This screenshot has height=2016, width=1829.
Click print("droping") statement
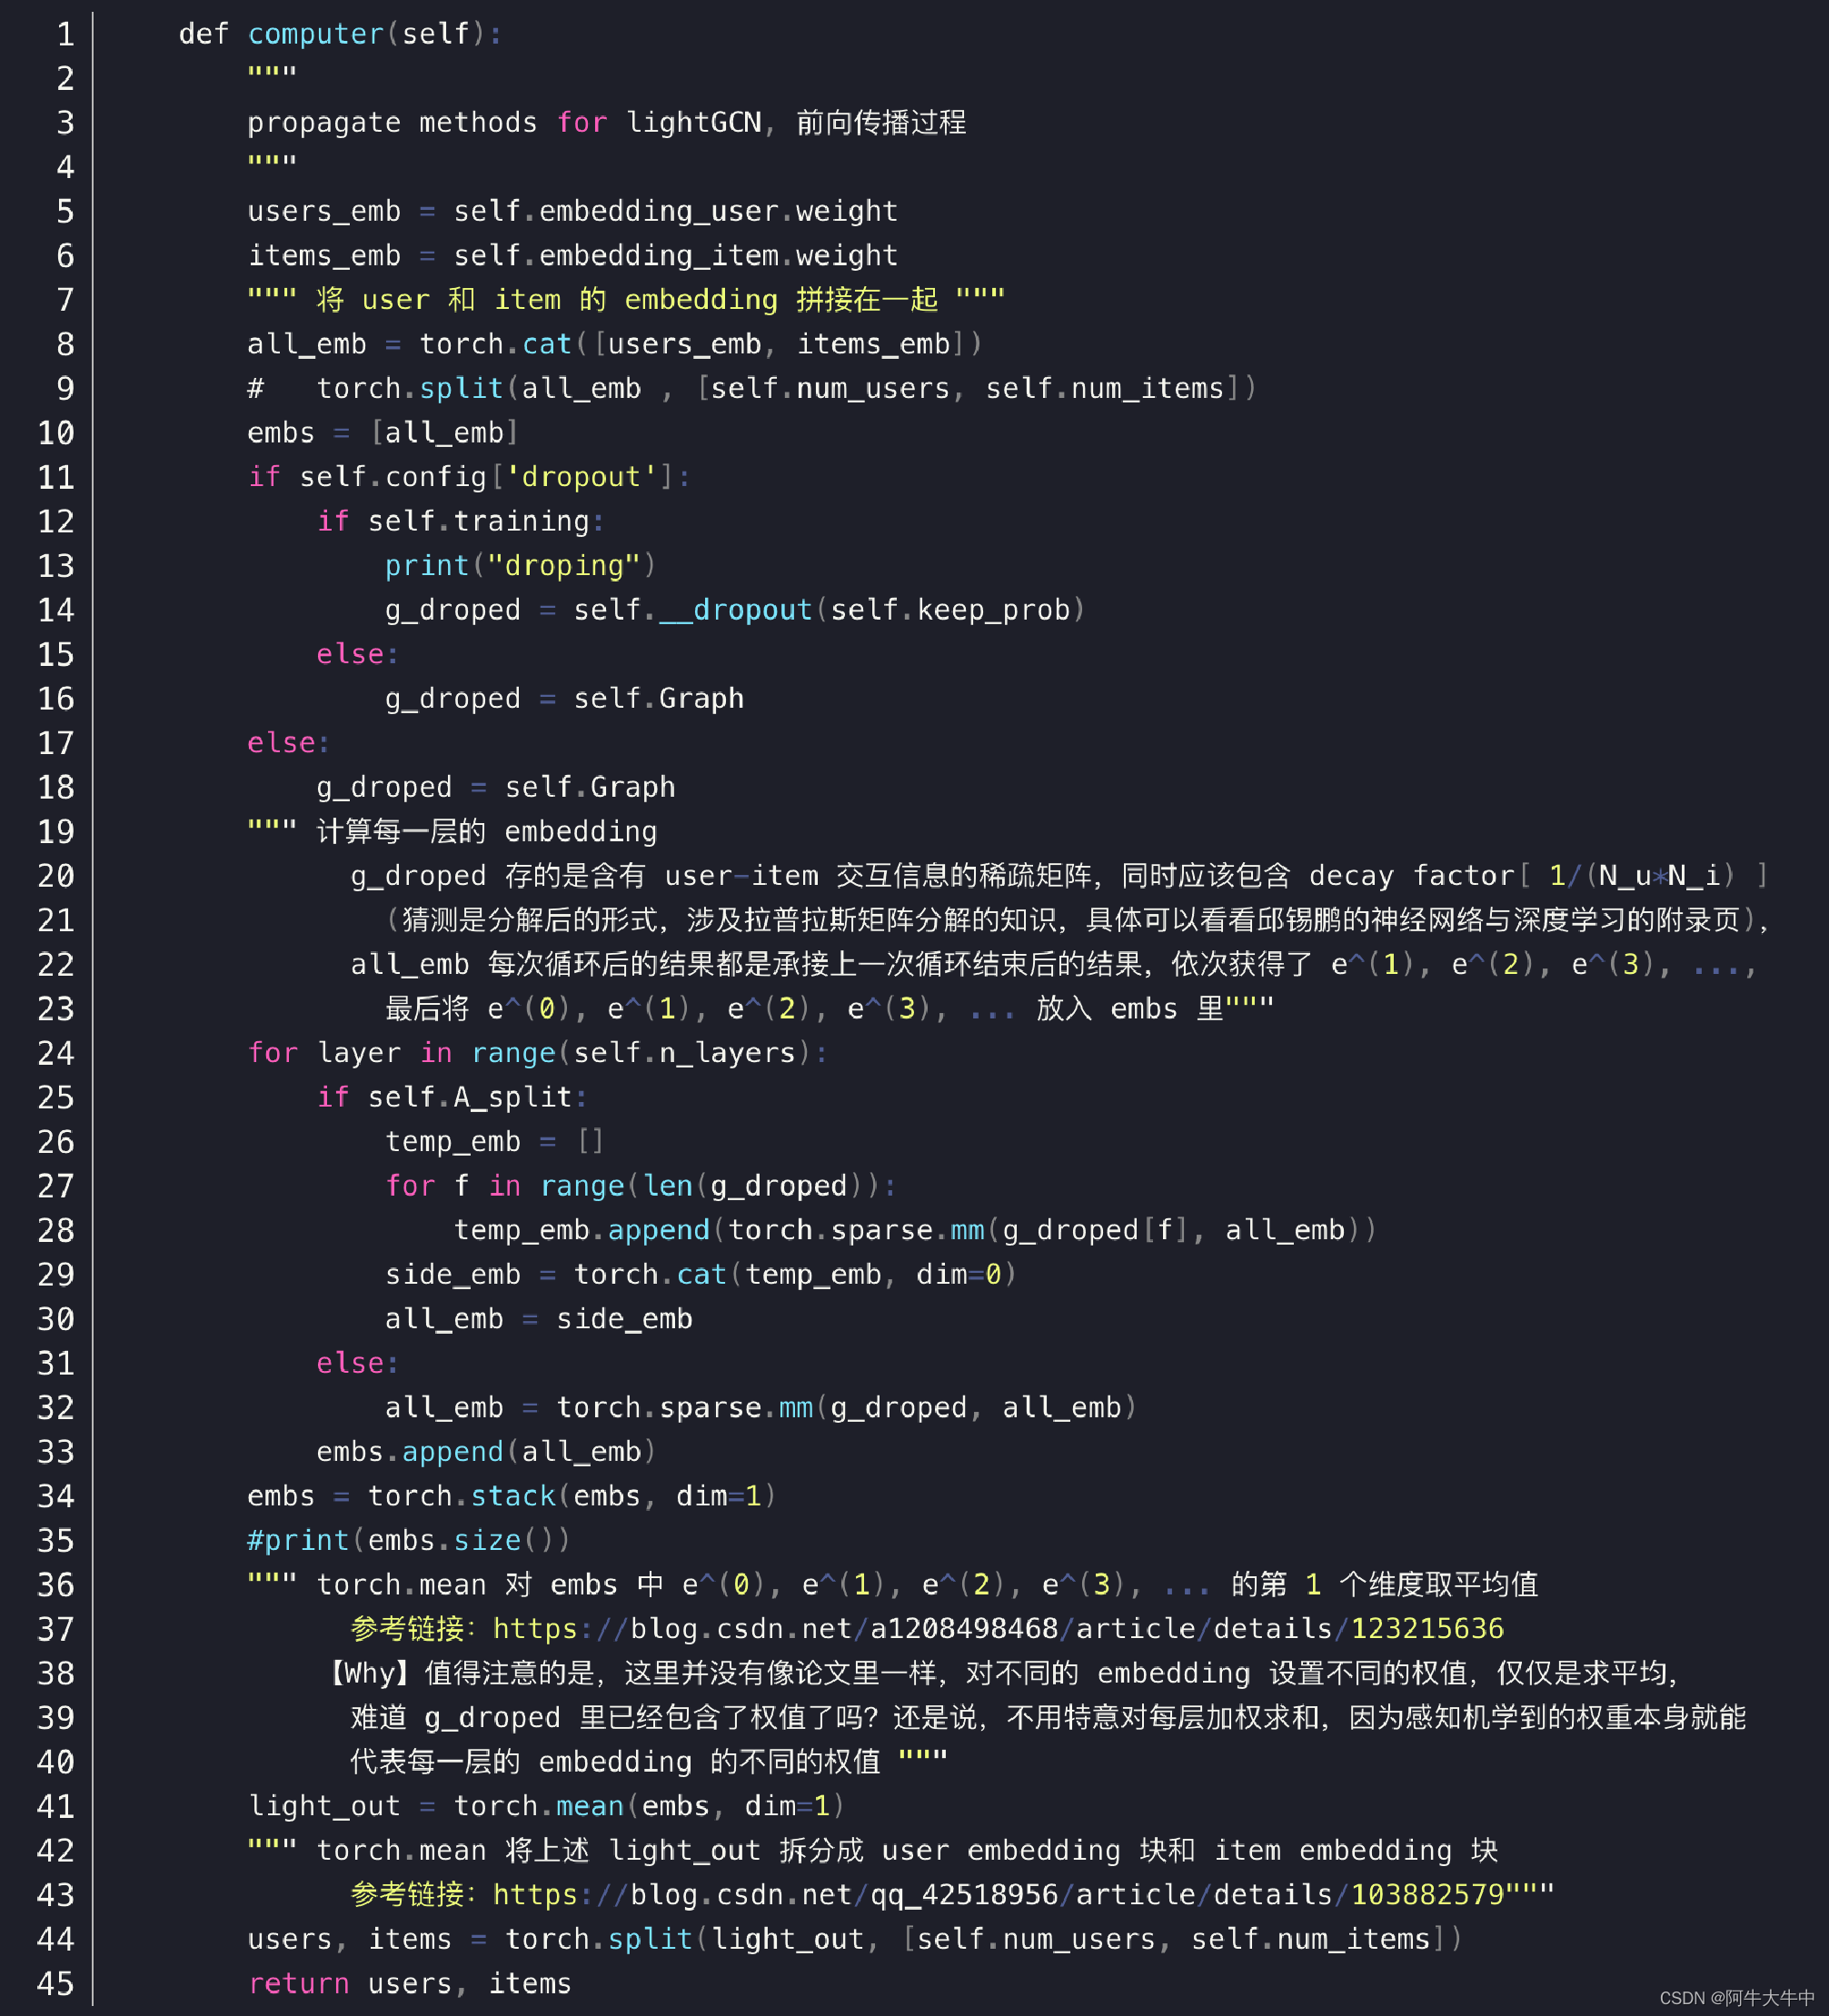tap(520, 566)
